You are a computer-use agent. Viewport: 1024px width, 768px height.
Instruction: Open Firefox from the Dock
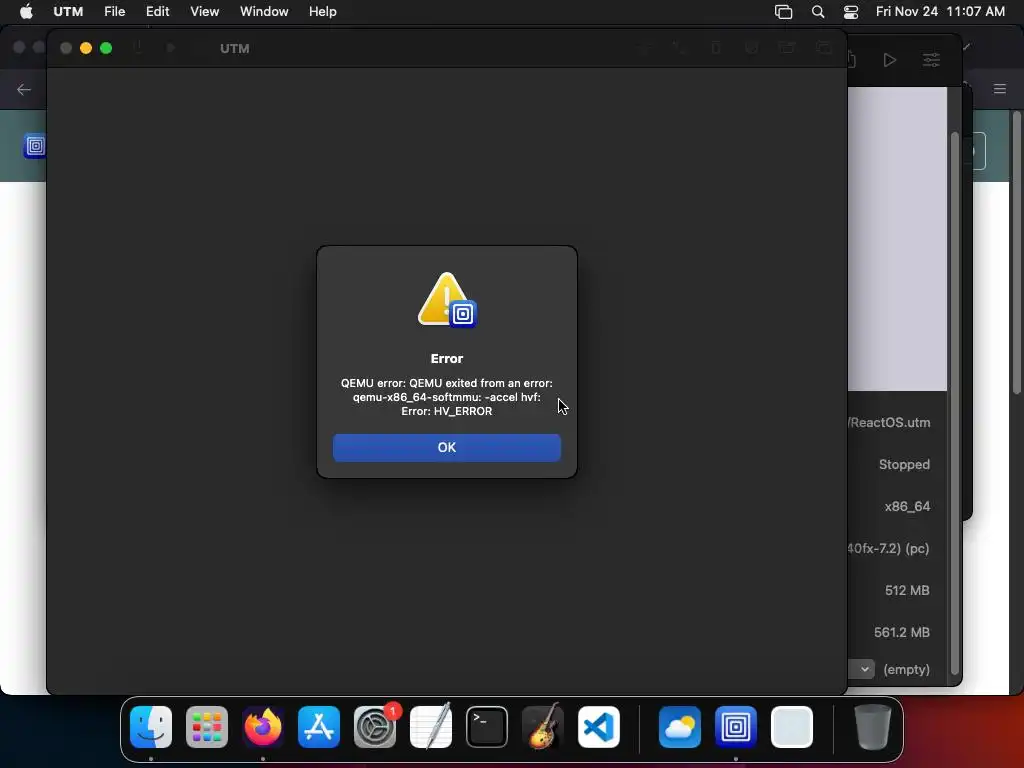(x=263, y=727)
